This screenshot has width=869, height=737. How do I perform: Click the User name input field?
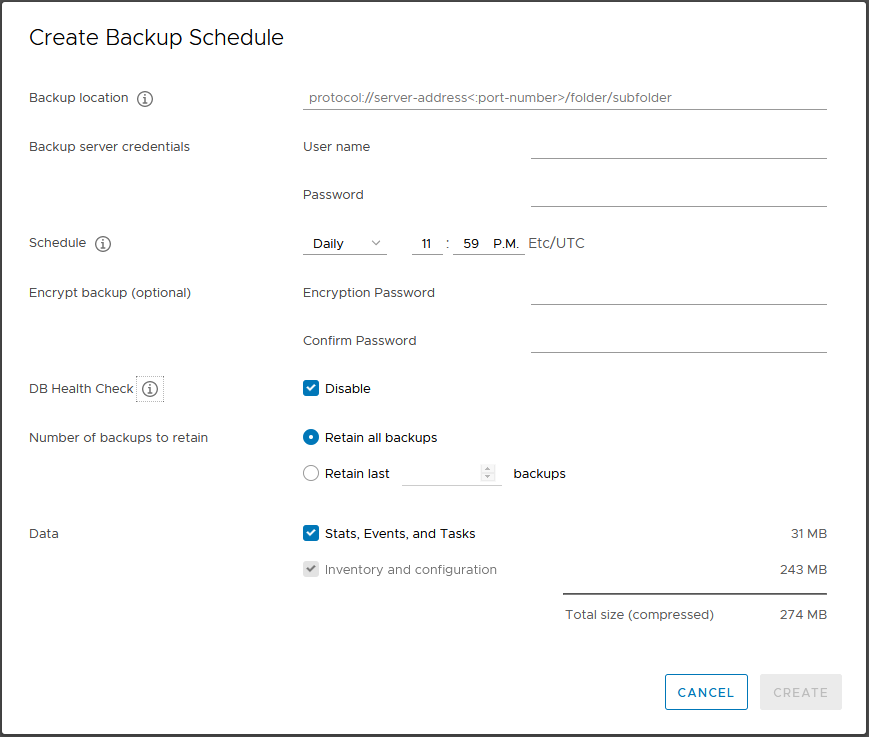(x=679, y=147)
